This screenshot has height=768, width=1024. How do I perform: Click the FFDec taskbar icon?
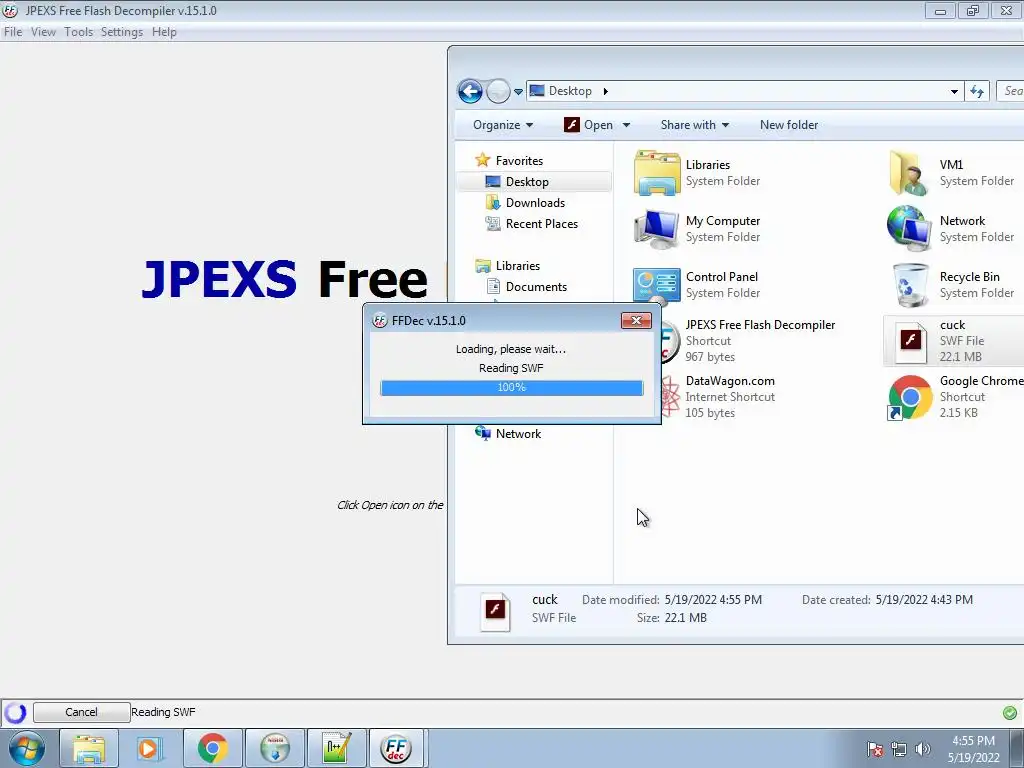coord(396,748)
